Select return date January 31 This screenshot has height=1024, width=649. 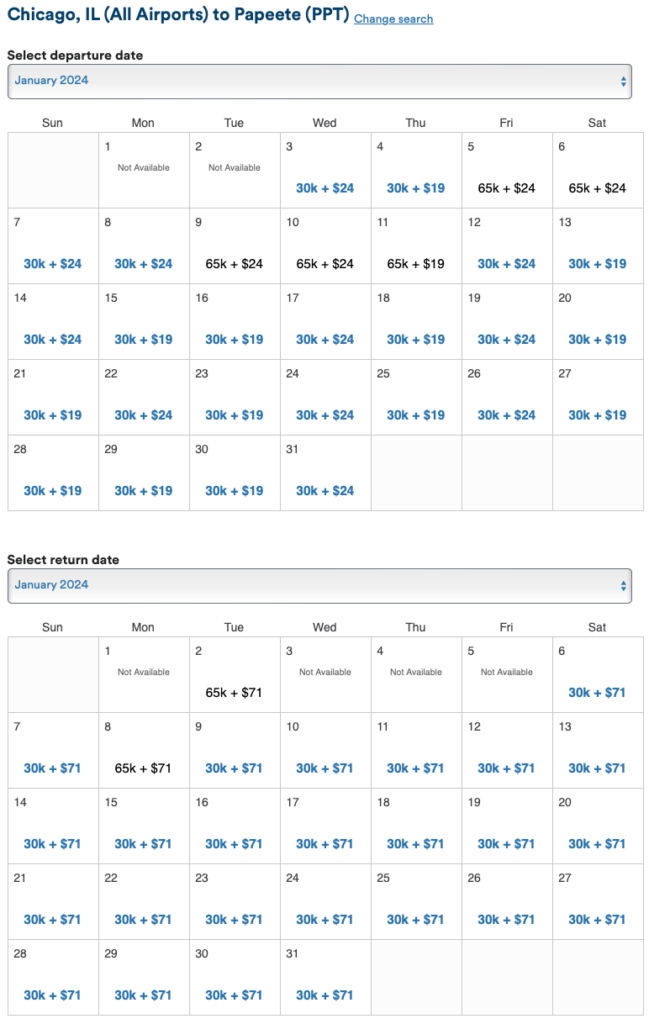pos(325,995)
